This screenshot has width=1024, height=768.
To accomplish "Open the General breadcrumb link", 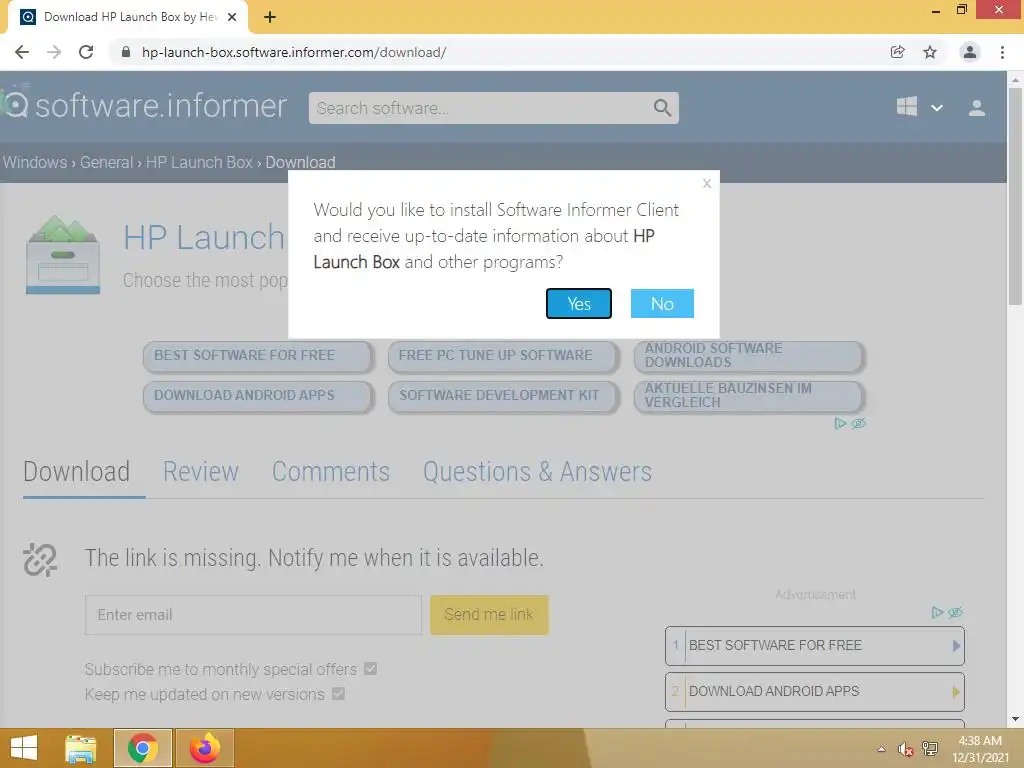I will [x=106, y=162].
